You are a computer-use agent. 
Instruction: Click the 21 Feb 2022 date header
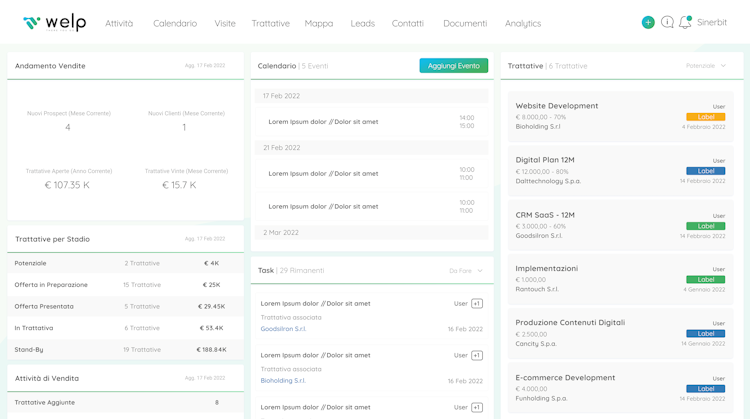click(372, 148)
